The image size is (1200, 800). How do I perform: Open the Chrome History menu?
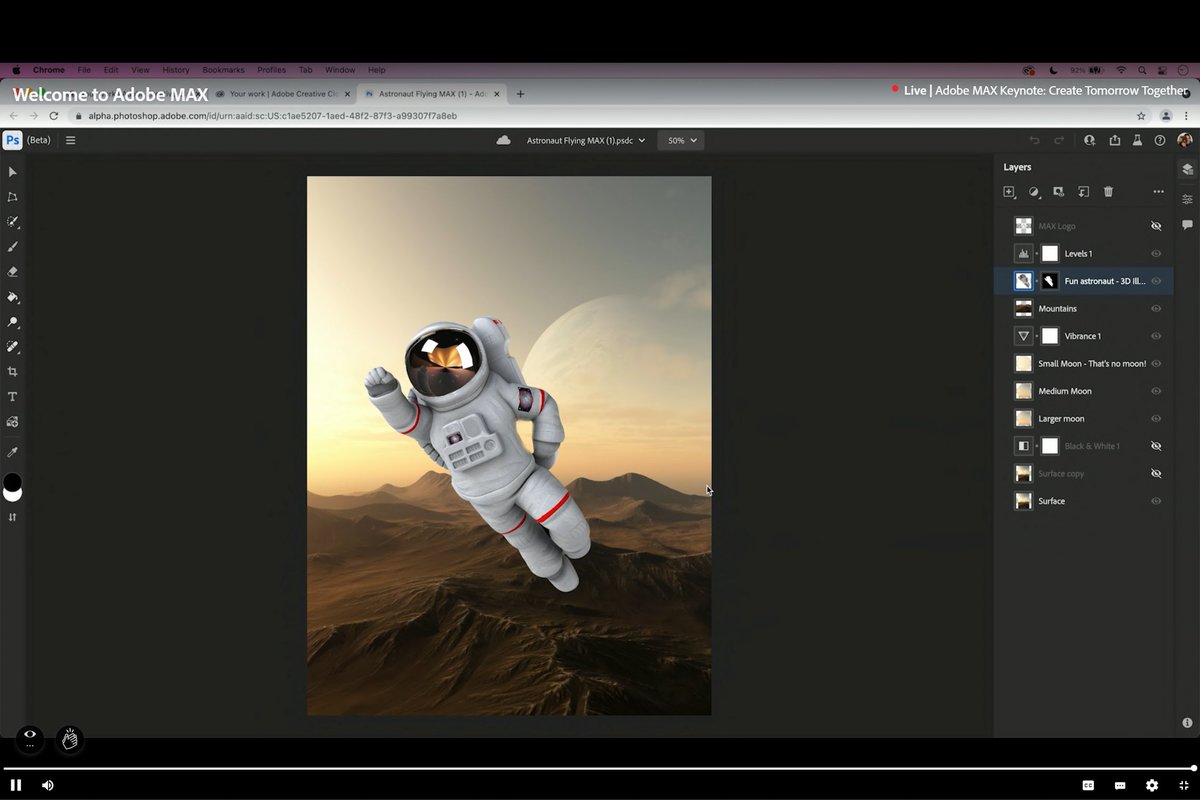point(176,70)
